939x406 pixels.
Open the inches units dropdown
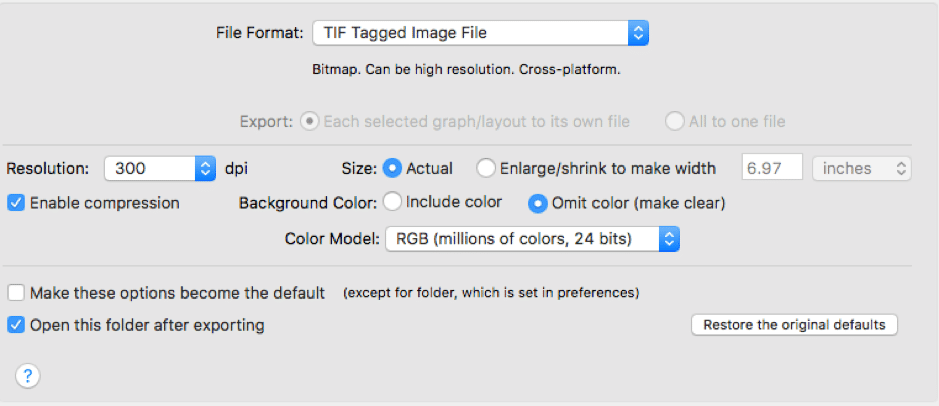coord(862,168)
